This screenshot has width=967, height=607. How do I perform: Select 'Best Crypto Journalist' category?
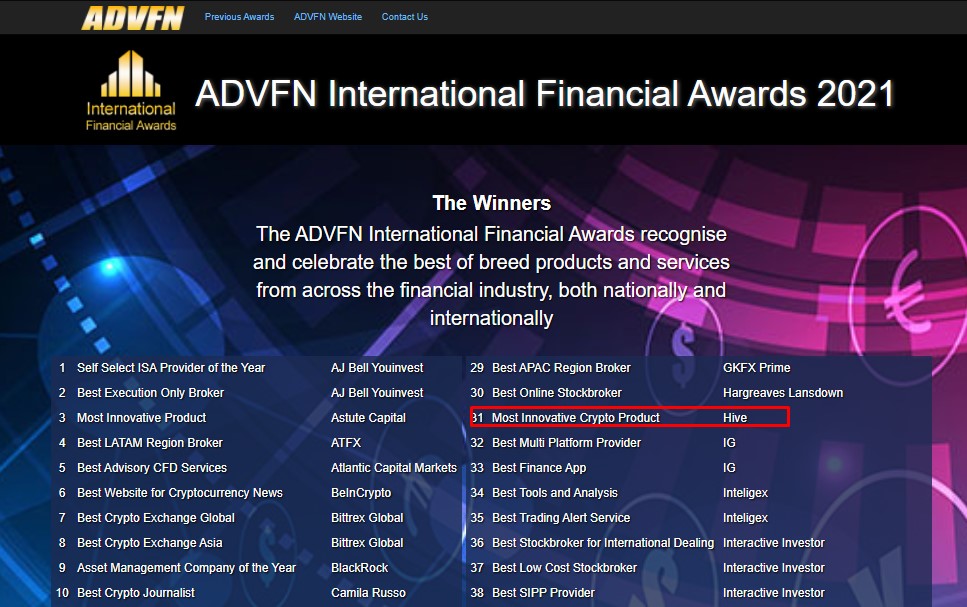point(136,593)
